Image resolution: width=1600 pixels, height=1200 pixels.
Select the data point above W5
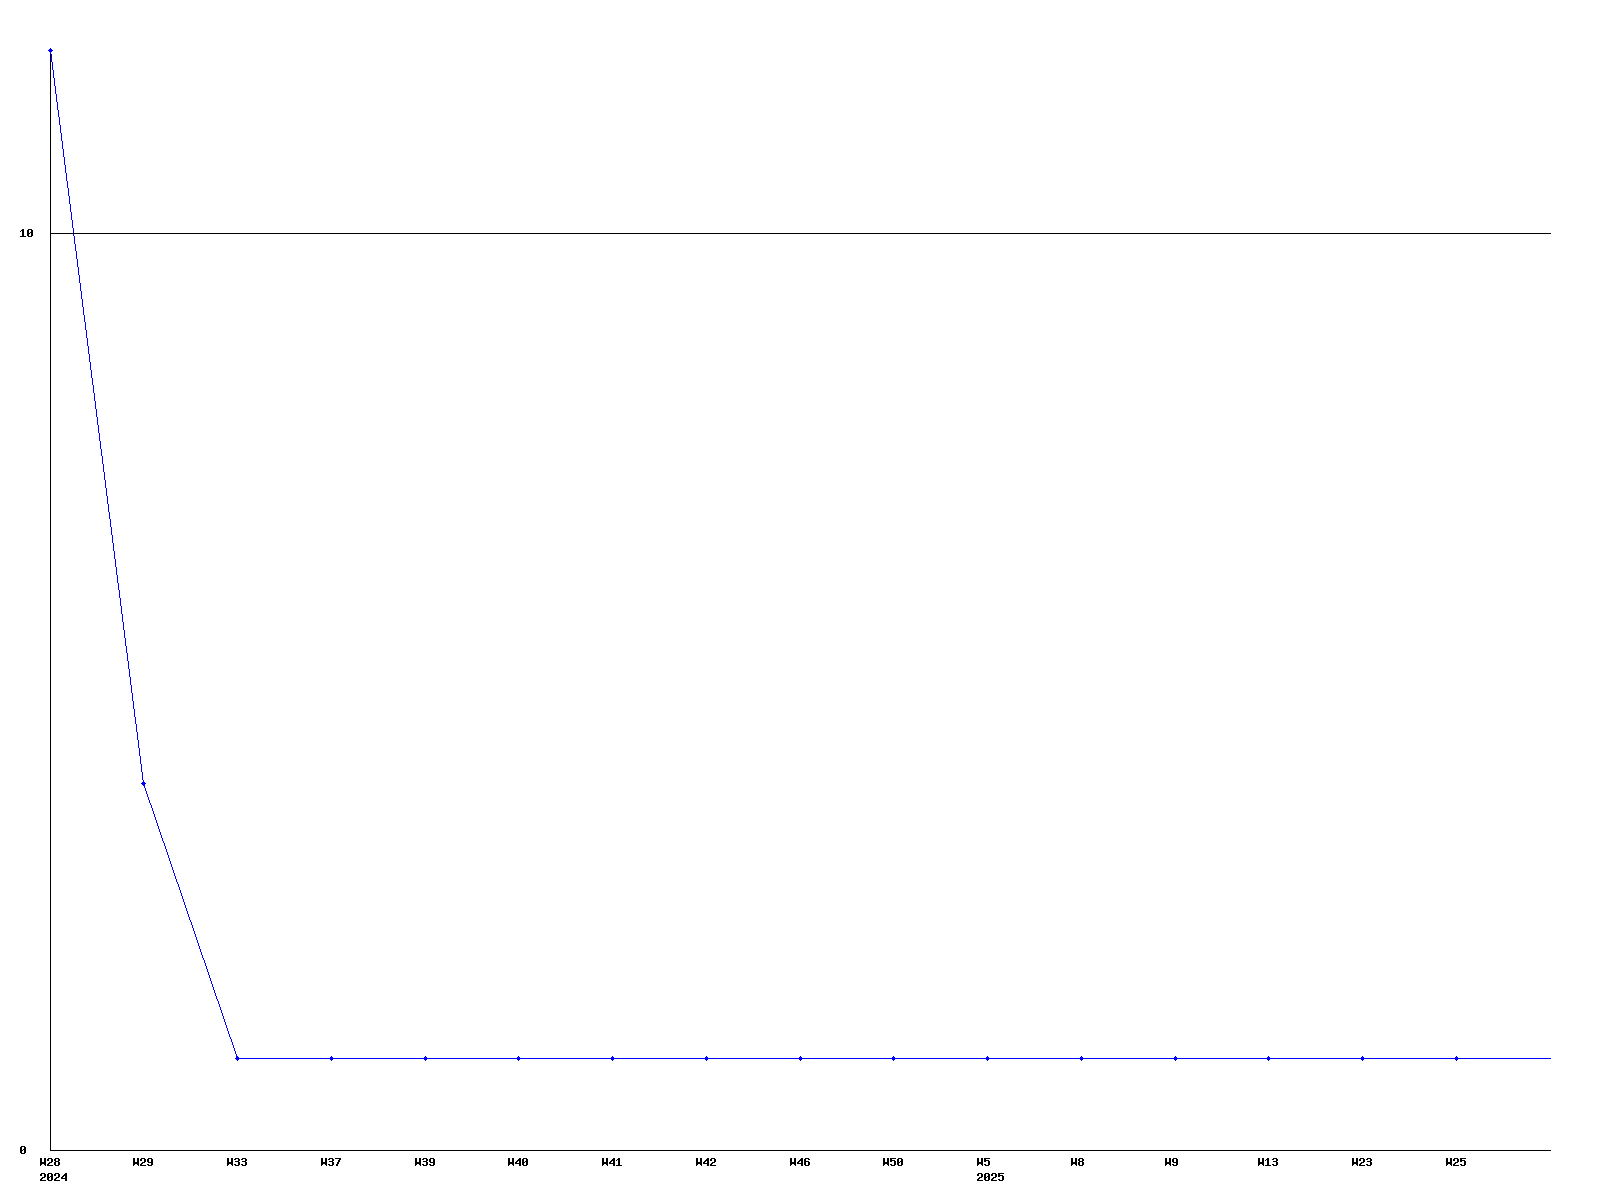[987, 1058]
